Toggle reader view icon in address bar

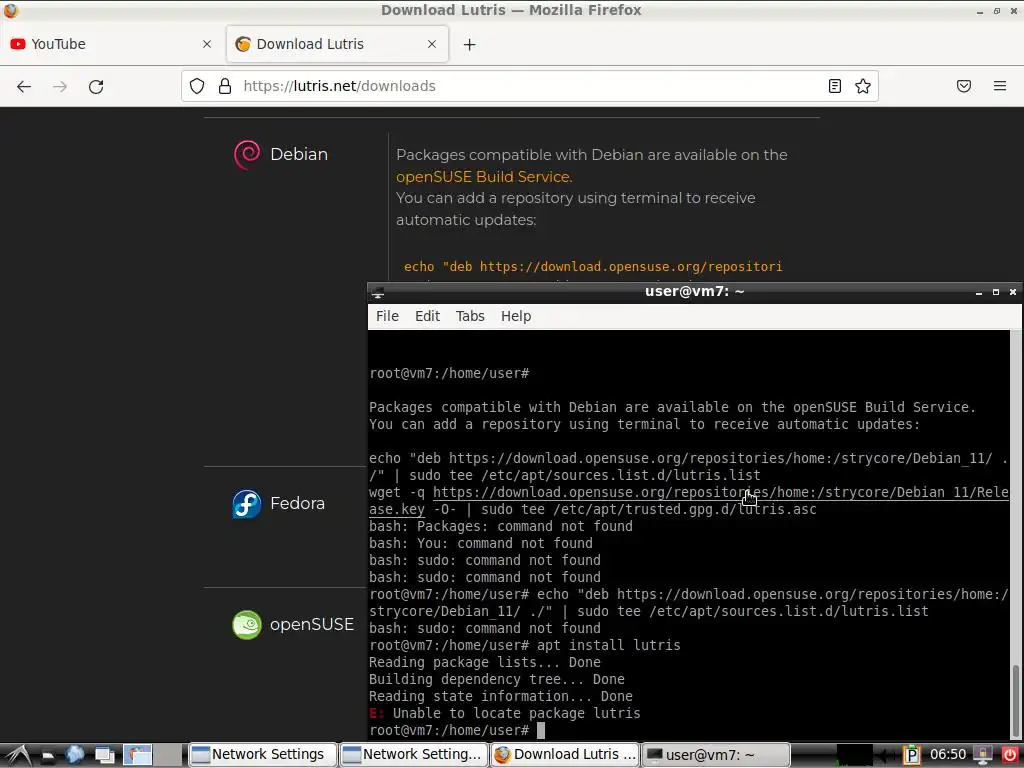tap(835, 86)
